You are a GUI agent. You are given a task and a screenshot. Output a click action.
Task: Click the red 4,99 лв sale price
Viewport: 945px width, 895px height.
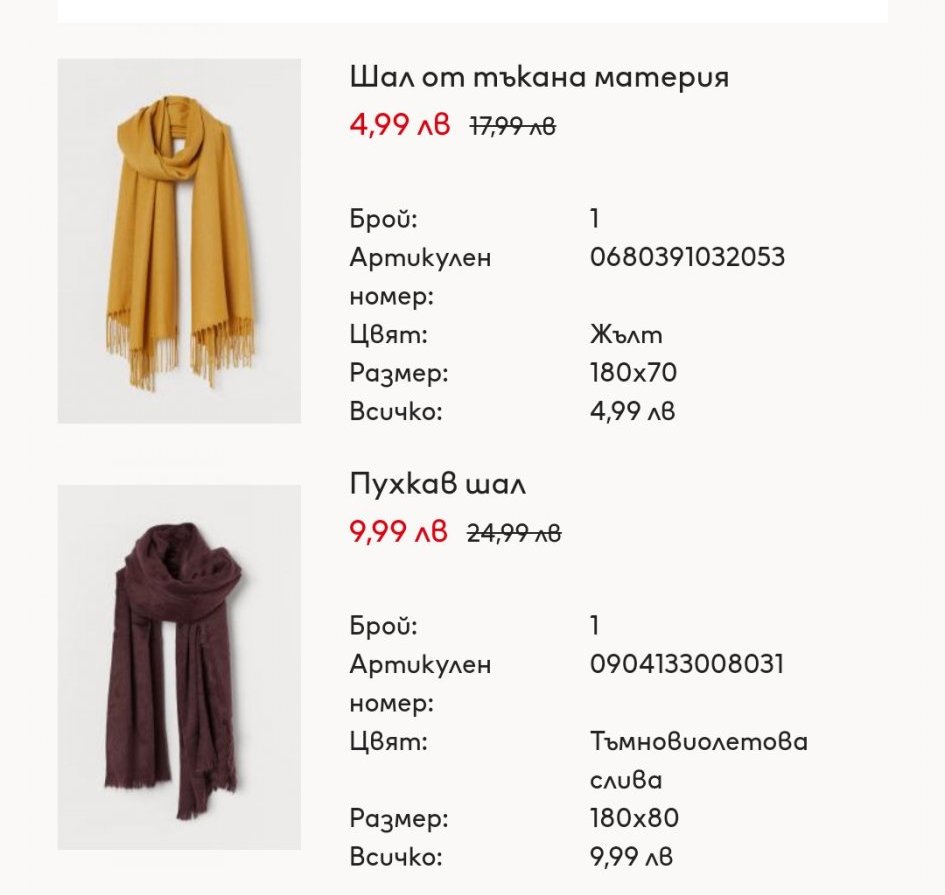400,125
